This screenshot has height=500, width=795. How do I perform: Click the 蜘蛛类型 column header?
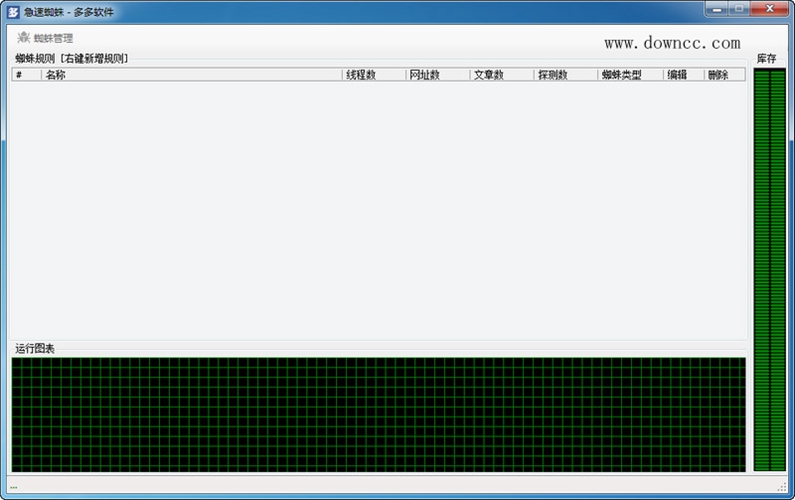tap(630, 75)
